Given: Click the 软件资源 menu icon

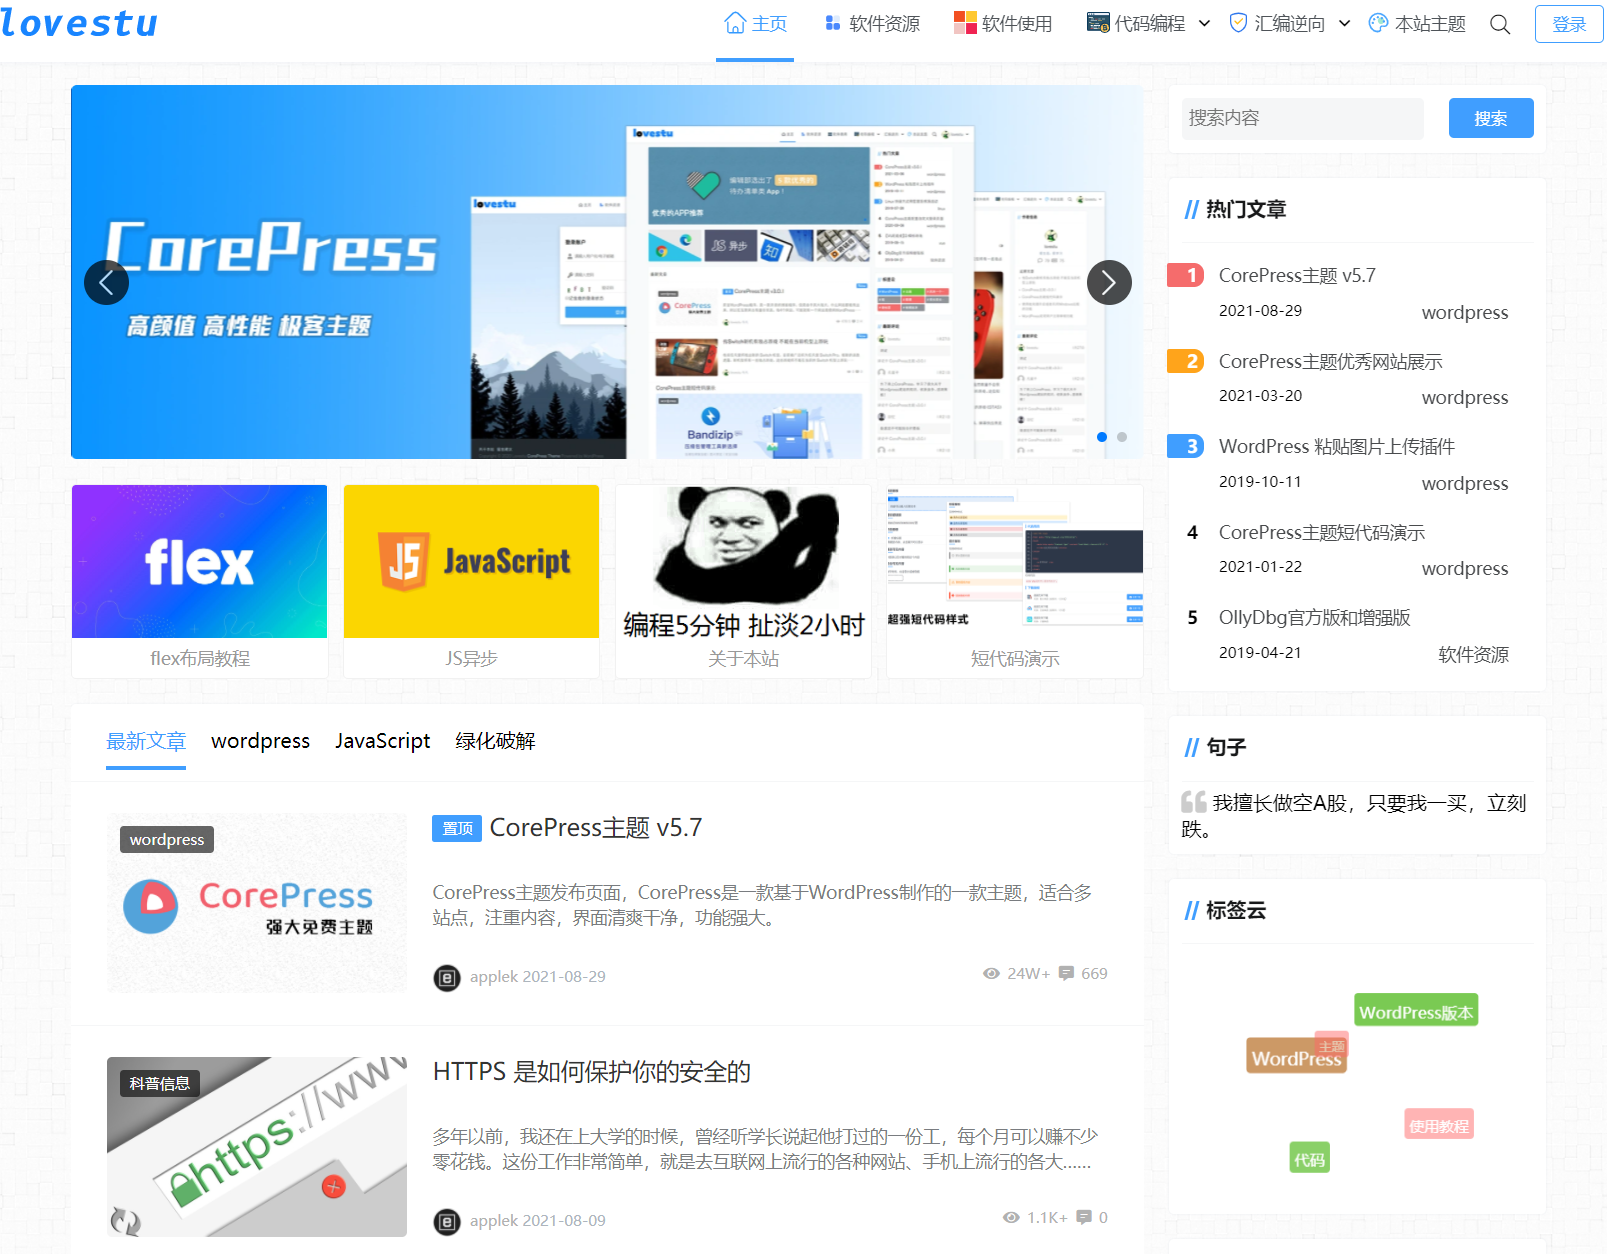Looking at the screenshot, I should (832, 23).
